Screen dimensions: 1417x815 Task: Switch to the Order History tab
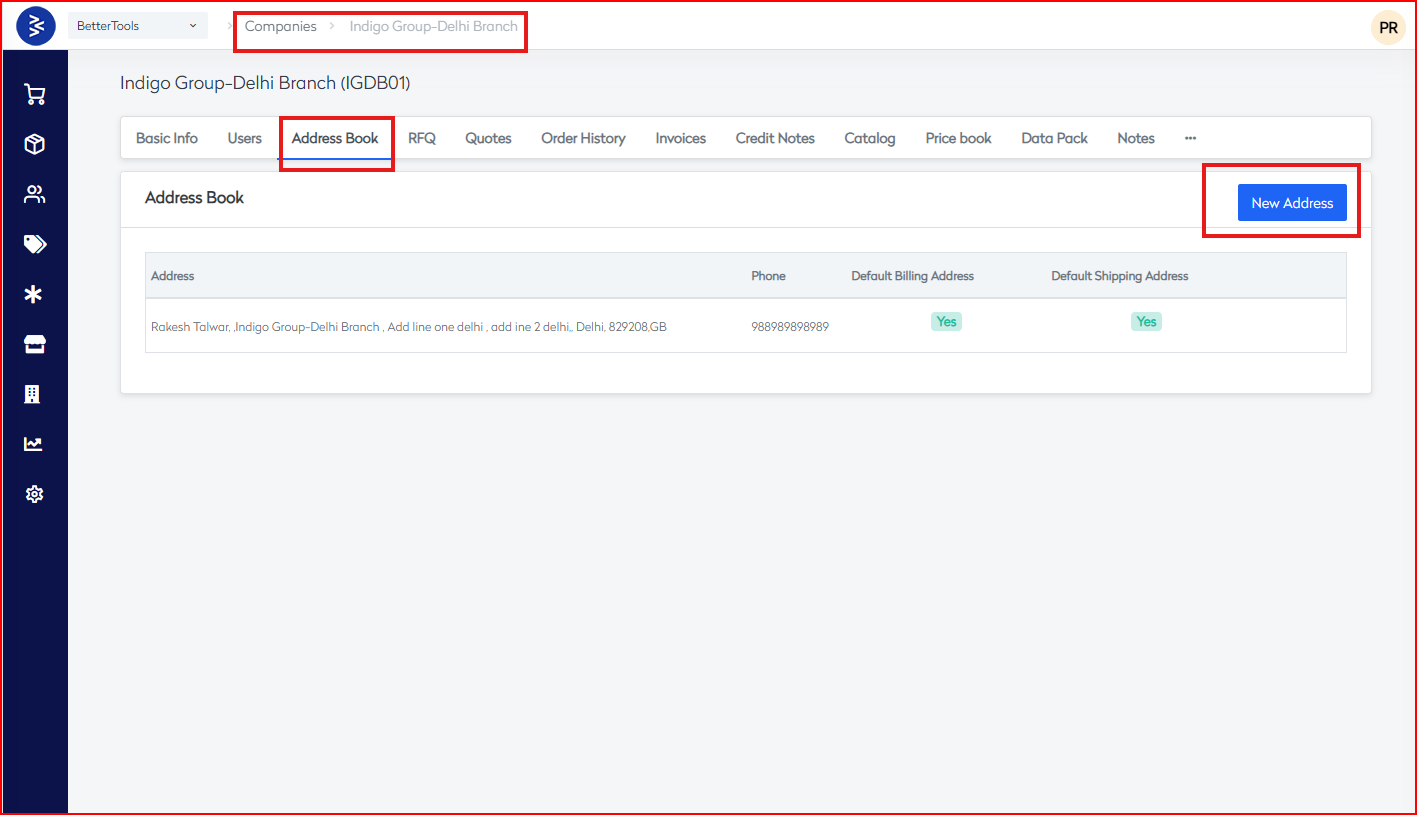point(583,138)
